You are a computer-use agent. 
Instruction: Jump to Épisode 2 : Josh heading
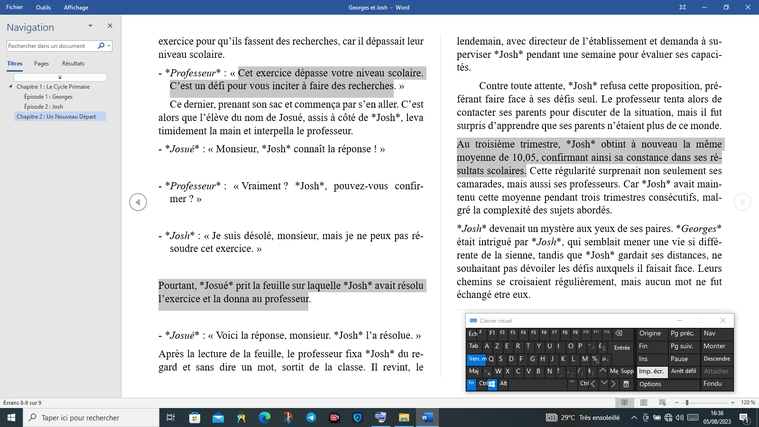pyautogui.click(x=44, y=107)
